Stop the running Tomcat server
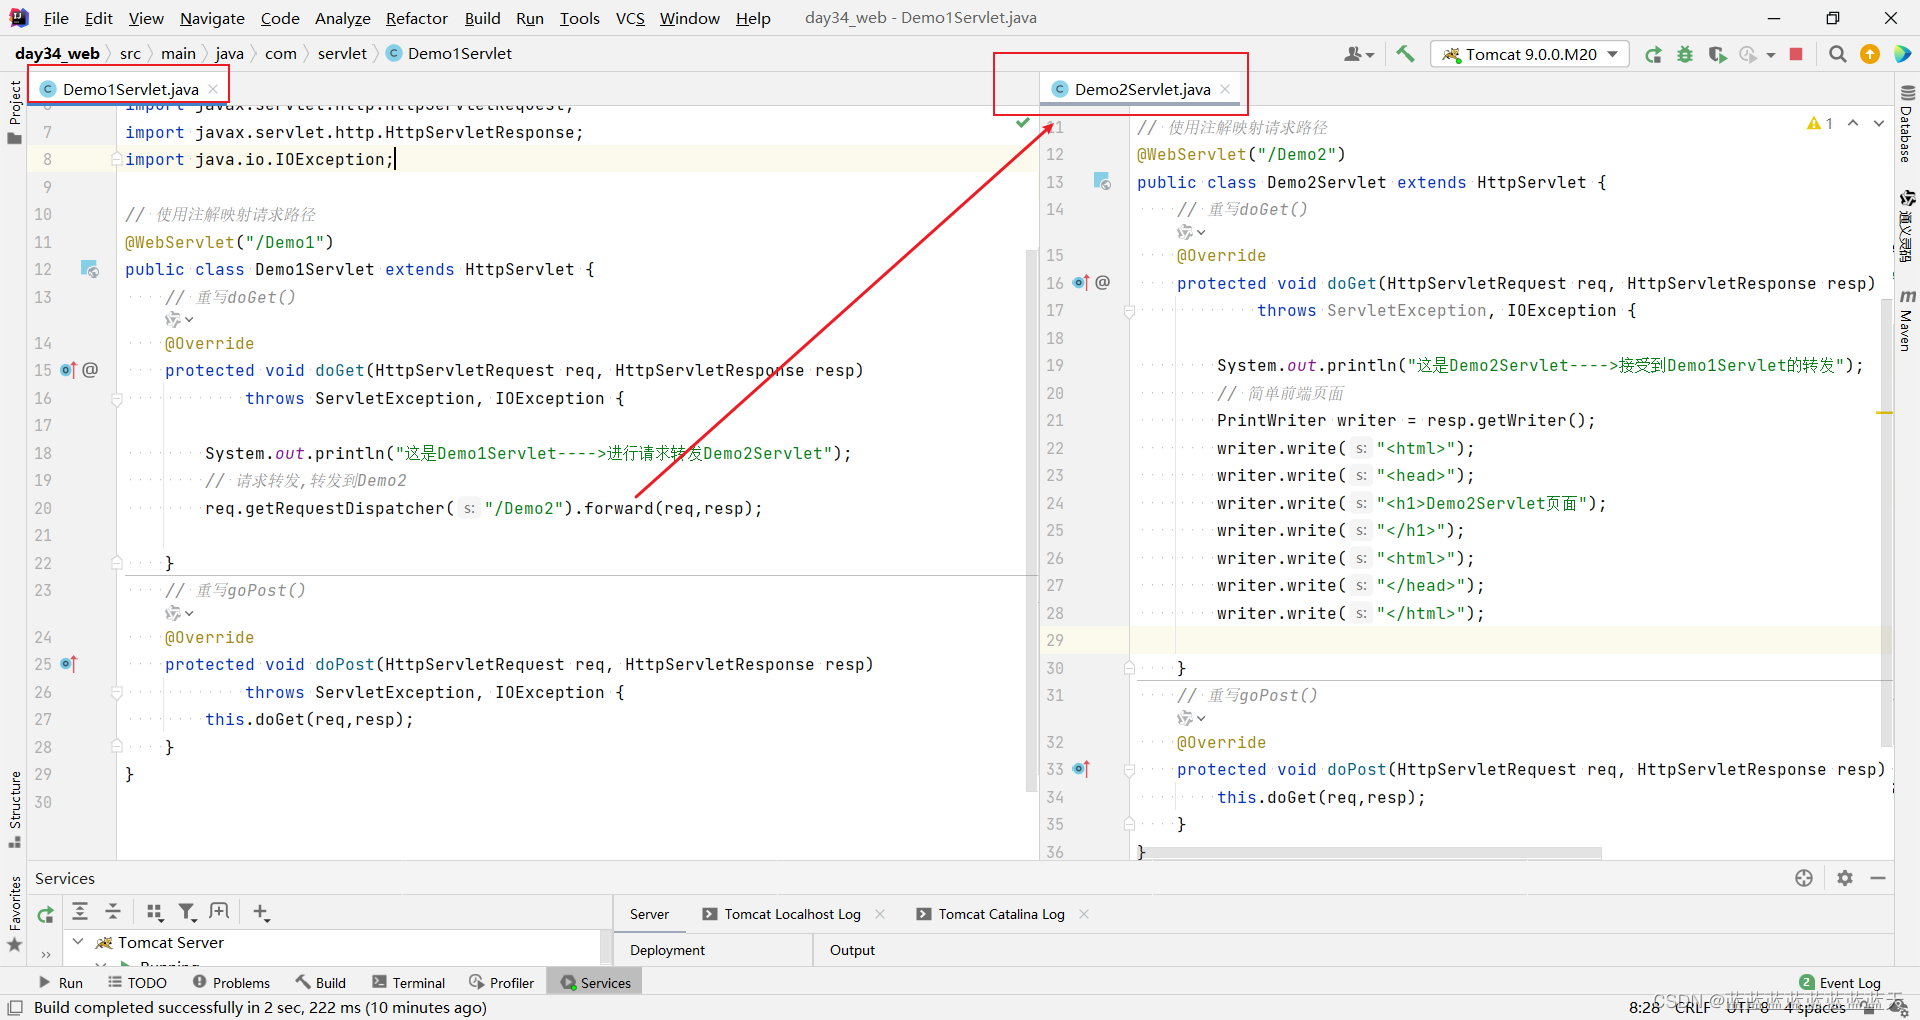This screenshot has width=1920, height=1020. pyautogui.click(x=1796, y=54)
